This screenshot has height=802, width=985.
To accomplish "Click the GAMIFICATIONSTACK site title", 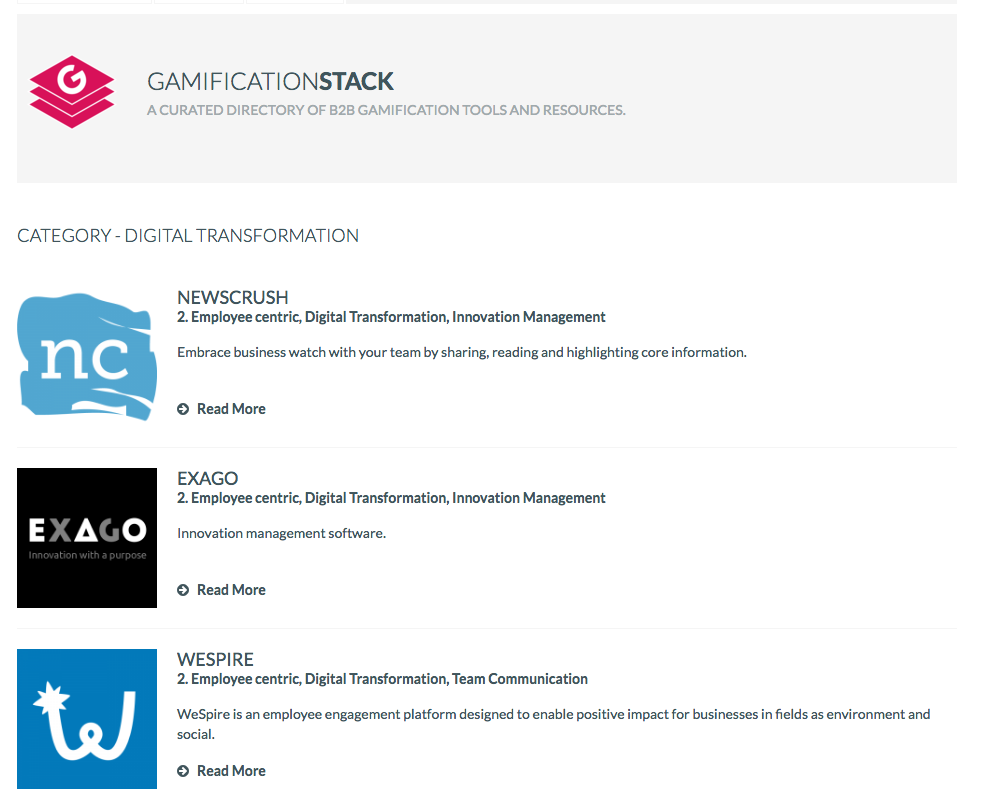I will (270, 80).
